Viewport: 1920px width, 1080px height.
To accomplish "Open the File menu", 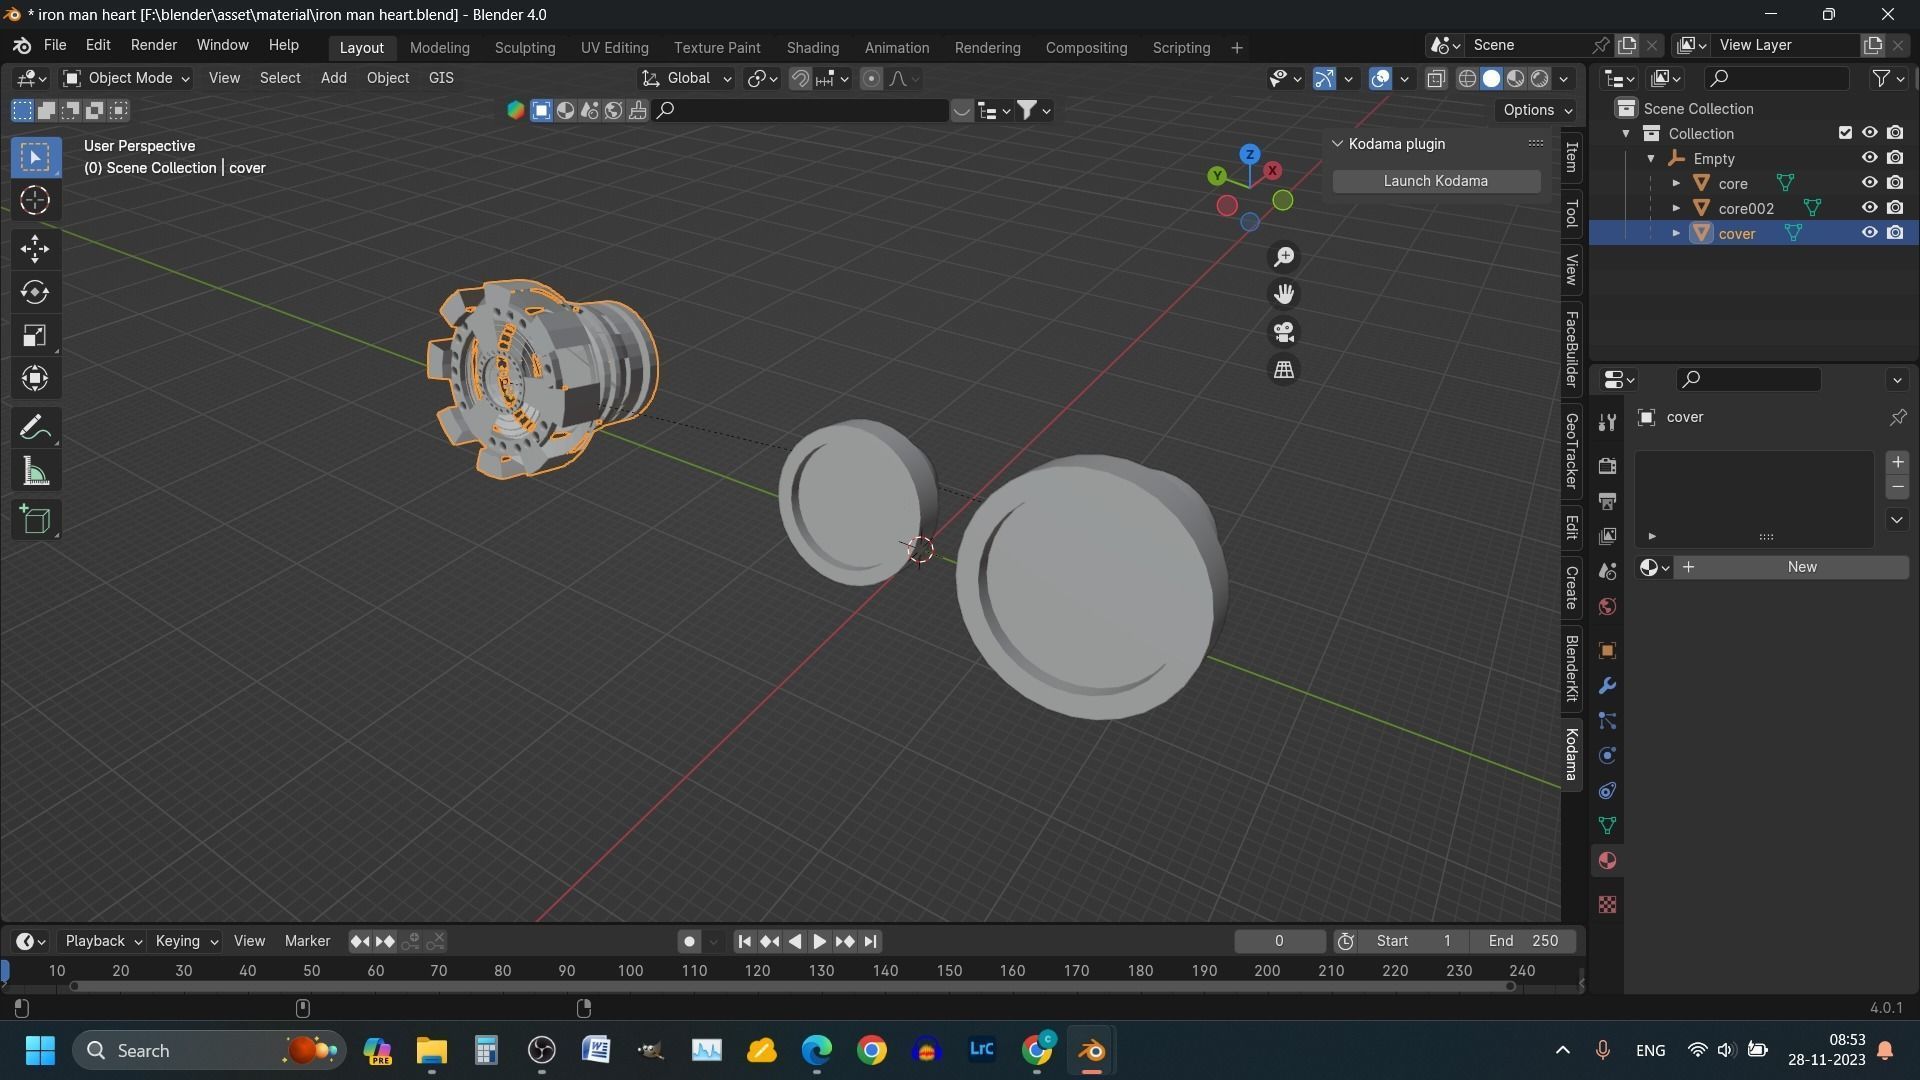I will (x=55, y=46).
